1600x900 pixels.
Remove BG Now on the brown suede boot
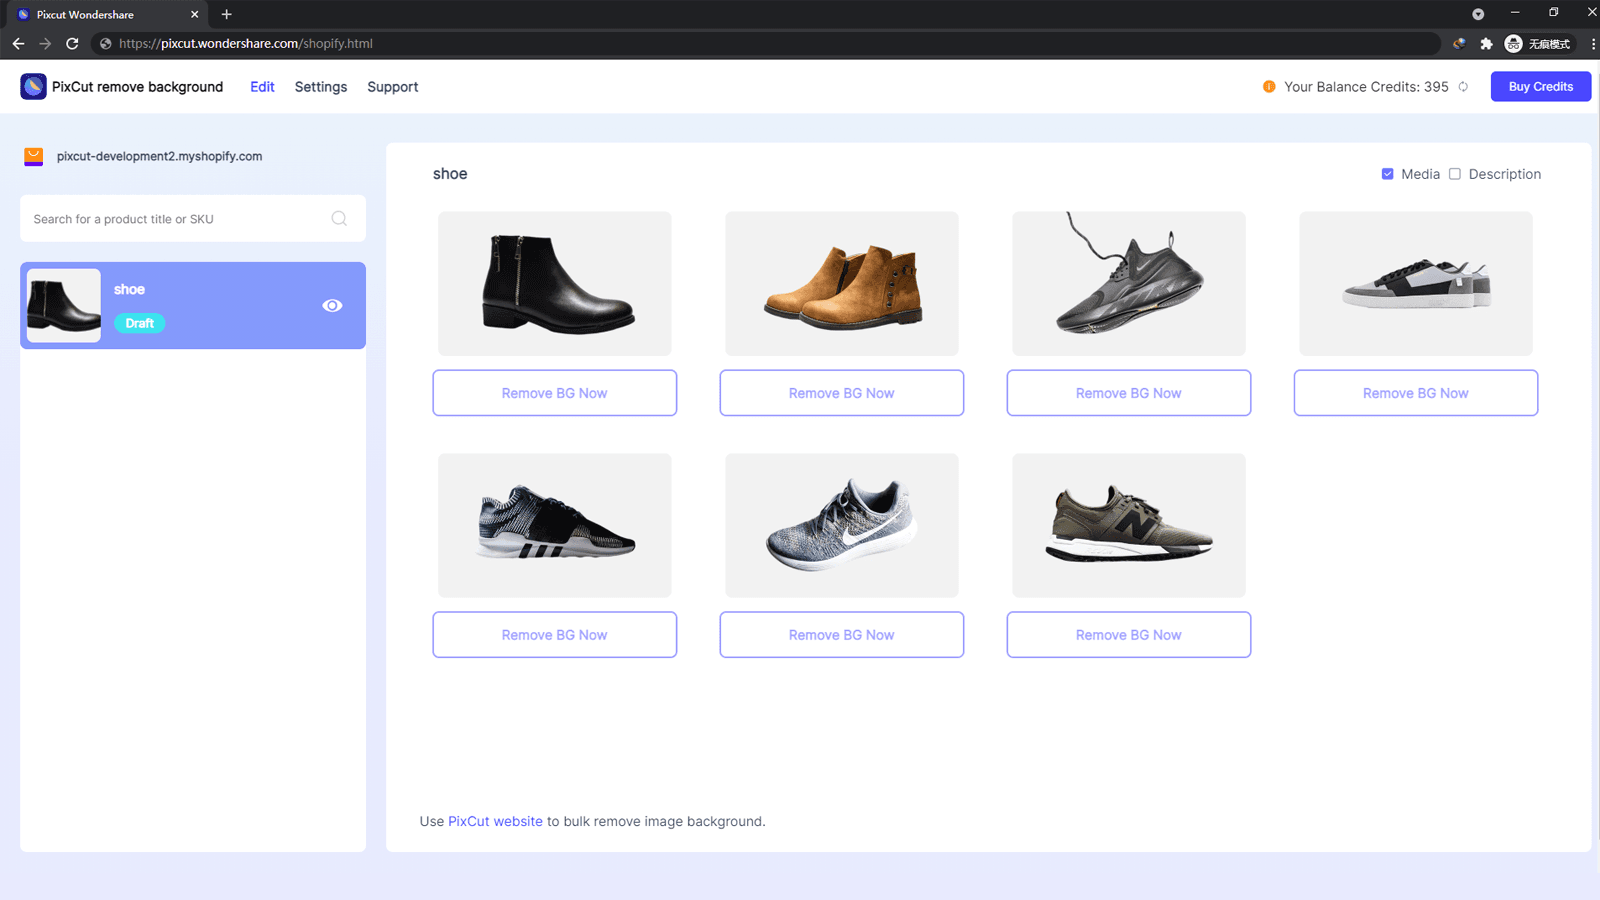tap(841, 392)
